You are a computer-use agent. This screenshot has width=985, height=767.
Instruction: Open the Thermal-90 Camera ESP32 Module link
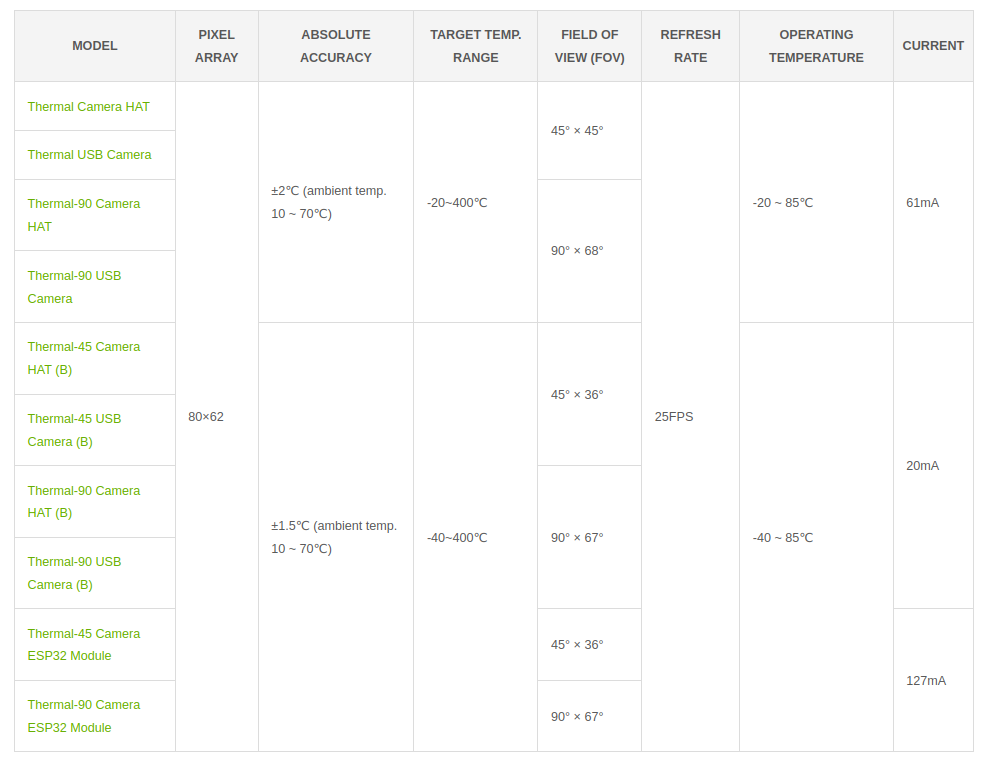click(x=84, y=717)
